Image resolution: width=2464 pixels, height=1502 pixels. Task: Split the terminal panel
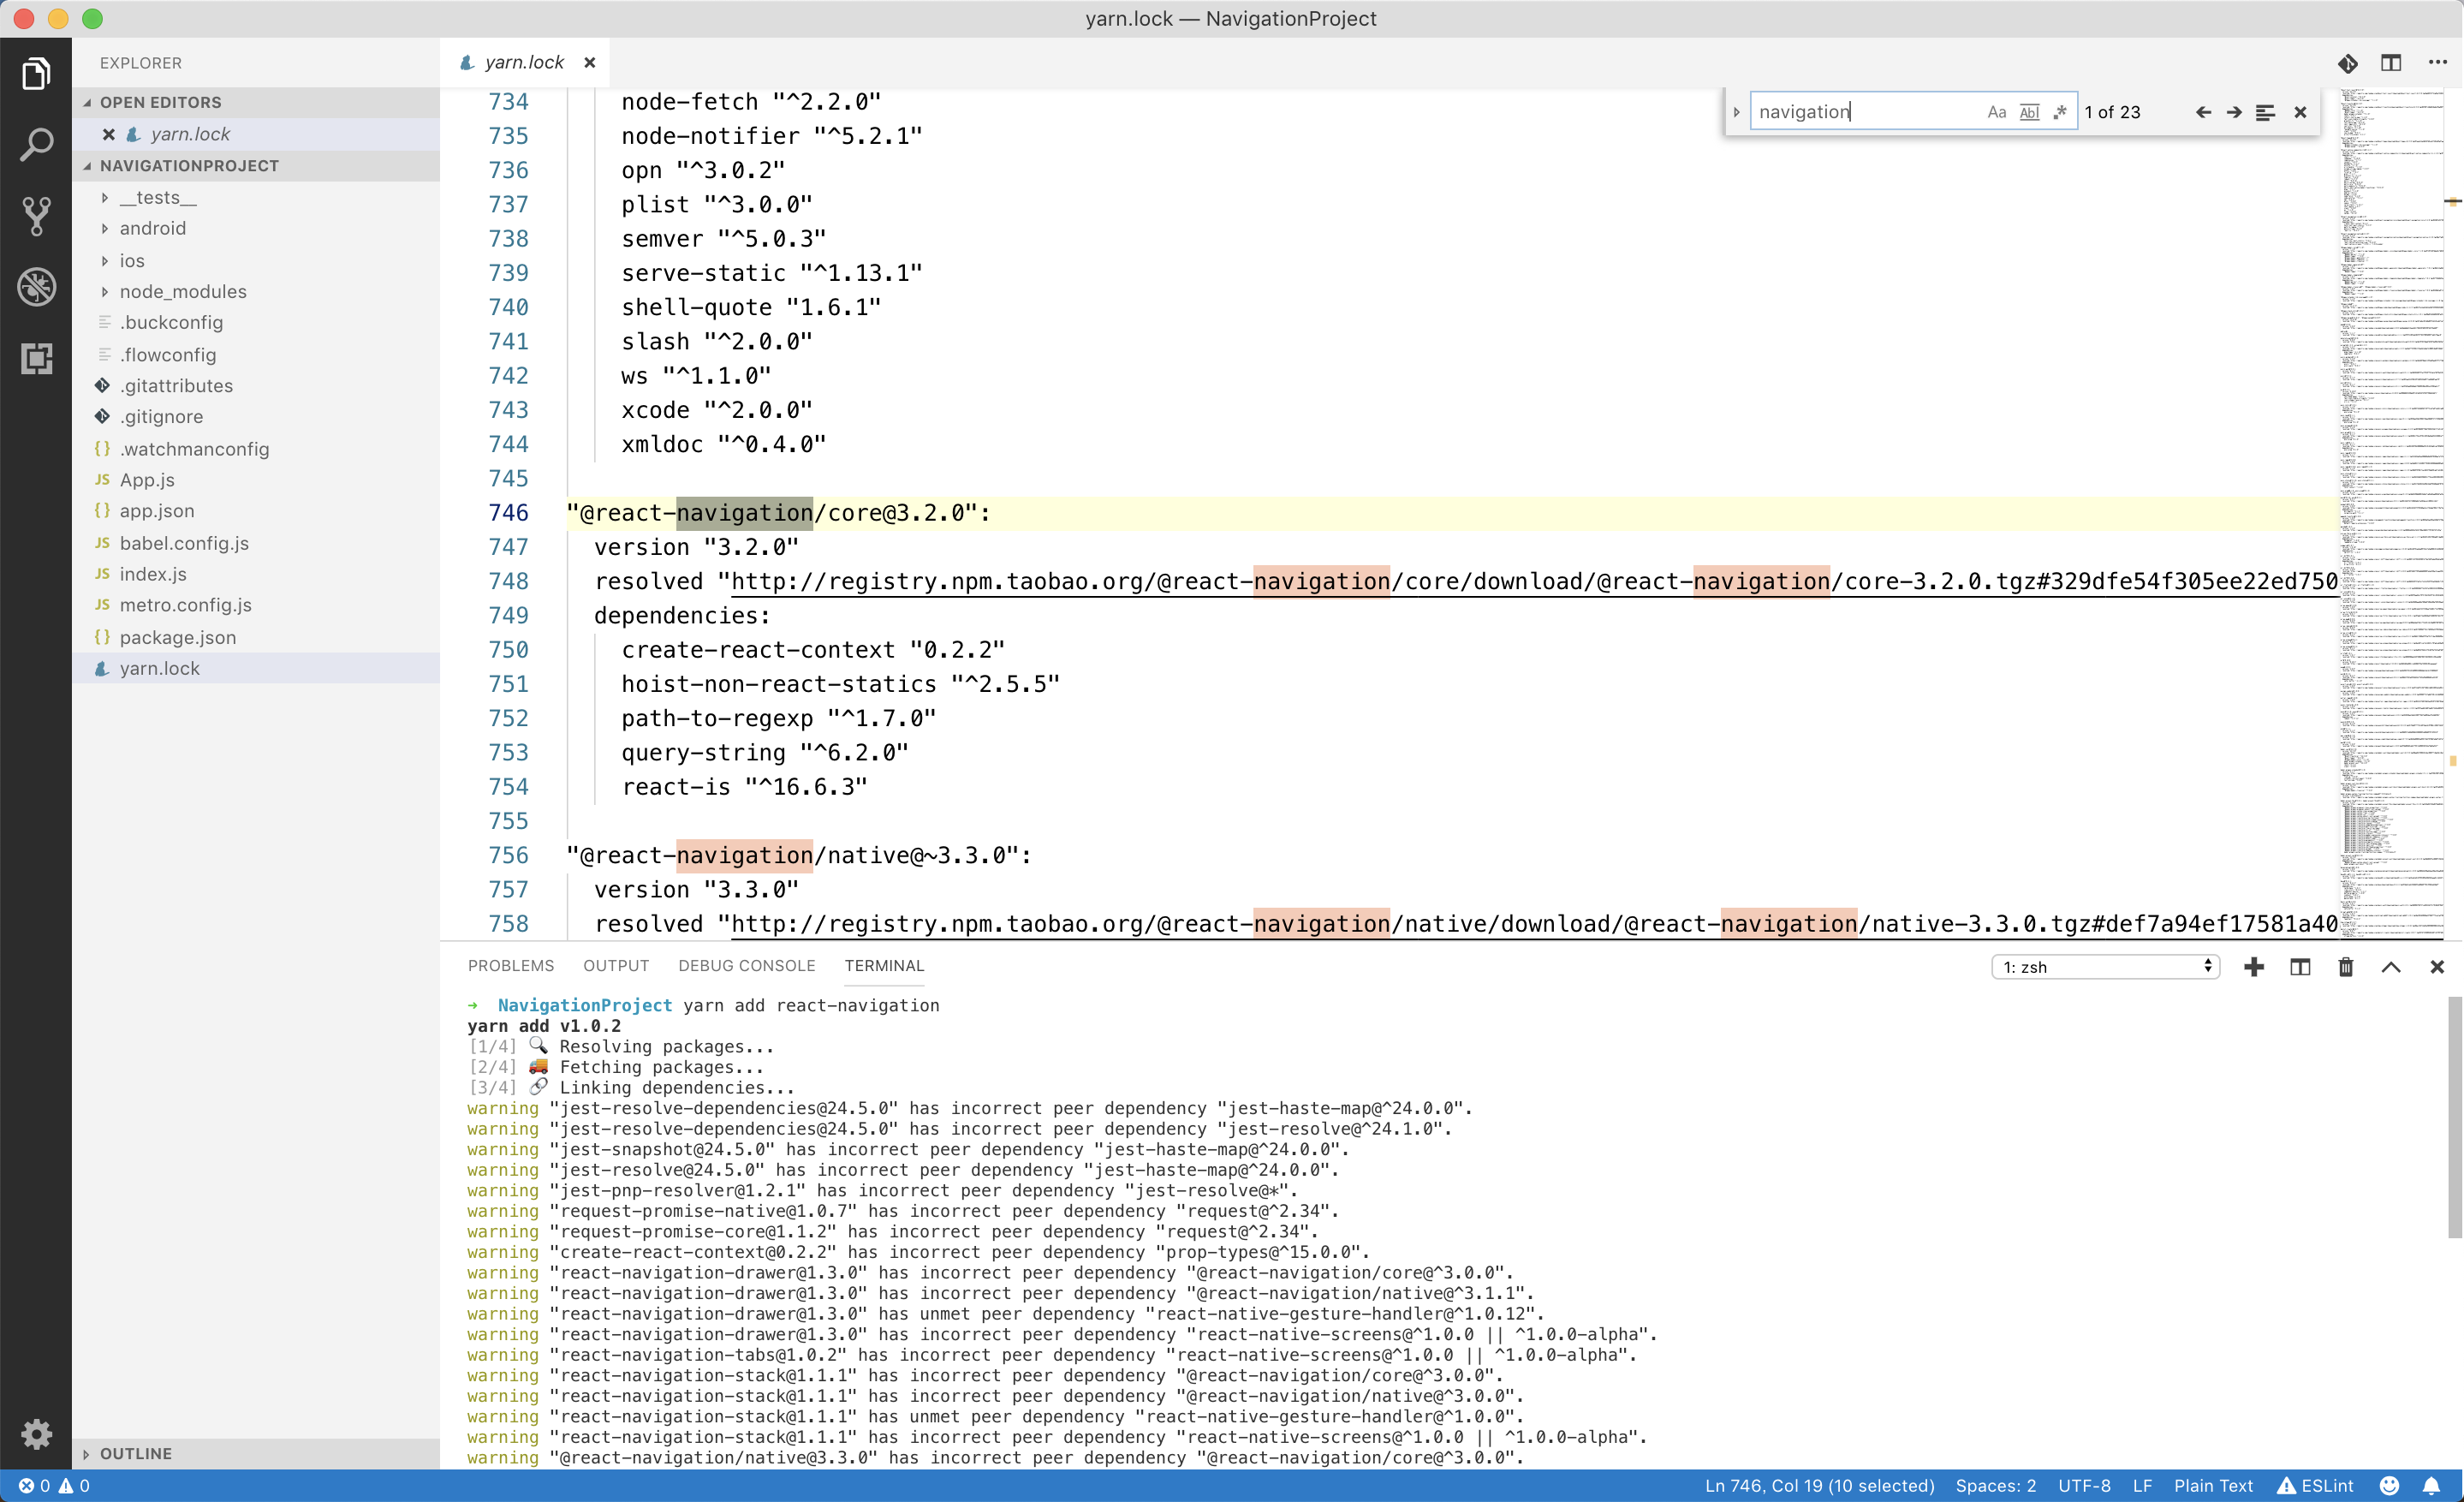2300,967
